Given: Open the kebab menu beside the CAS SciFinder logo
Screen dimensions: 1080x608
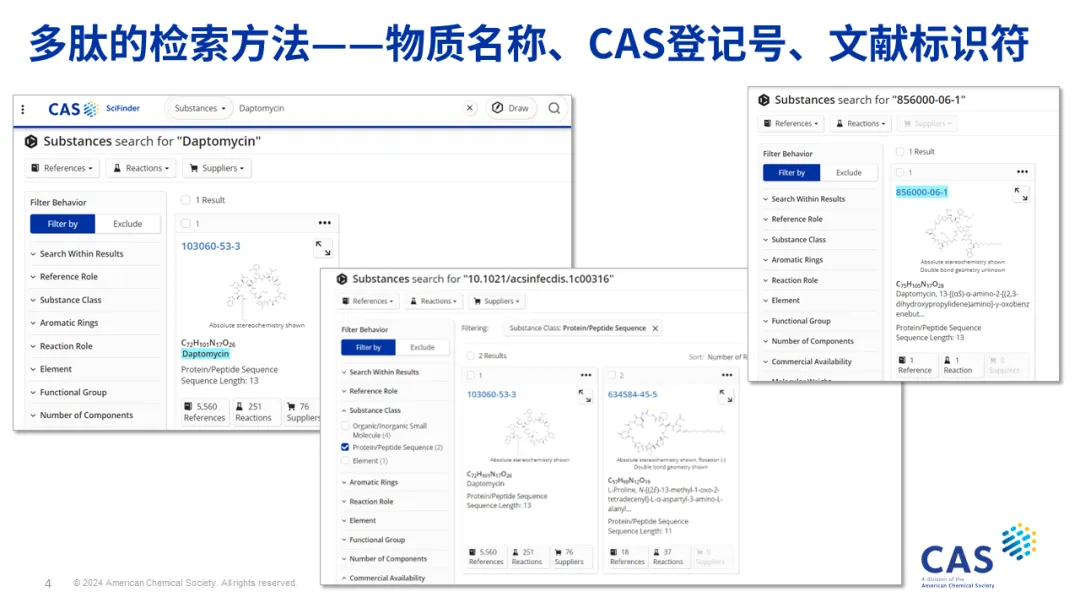Looking at the screenshot, I should tap(23, 109).
